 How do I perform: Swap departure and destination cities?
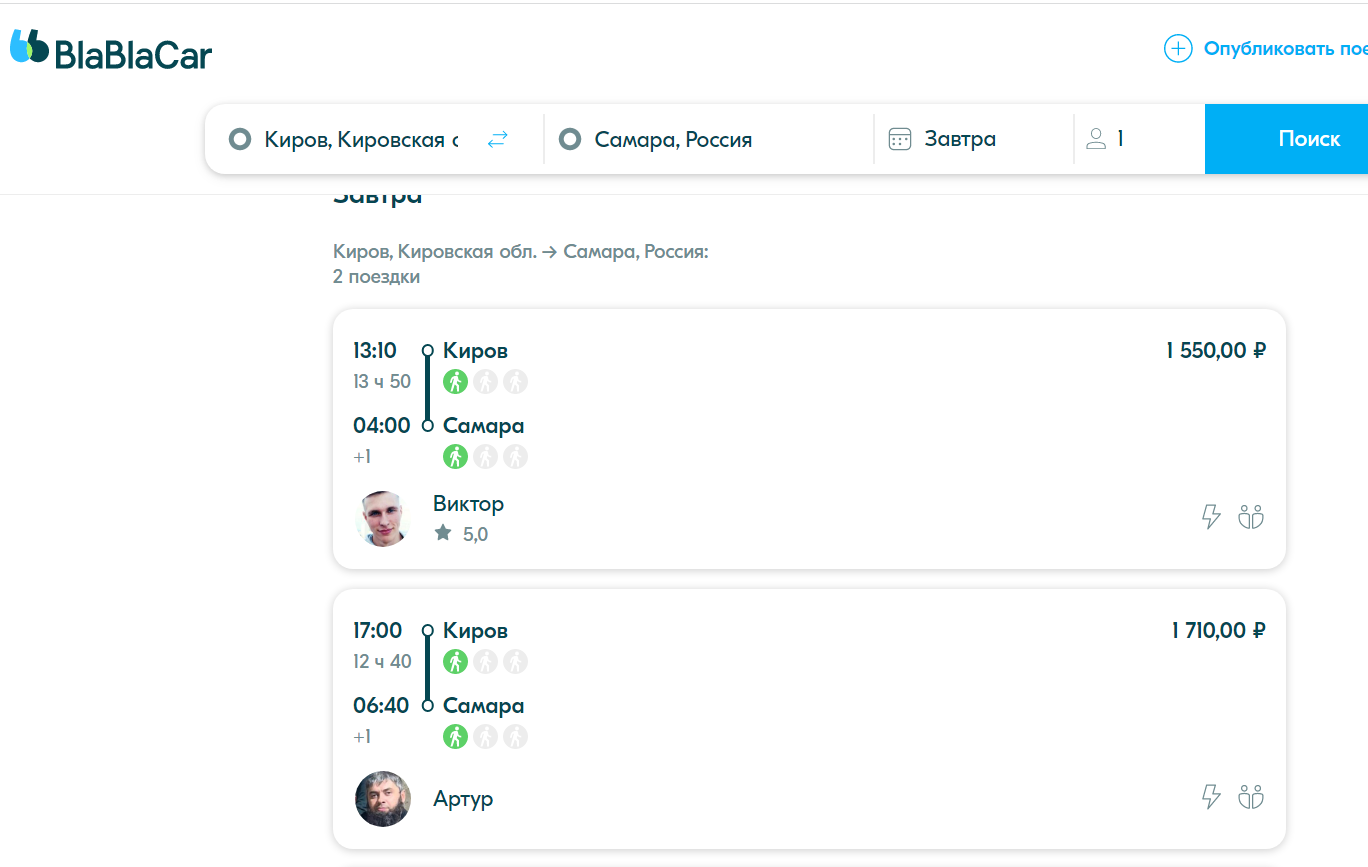(x=497, y=140)
